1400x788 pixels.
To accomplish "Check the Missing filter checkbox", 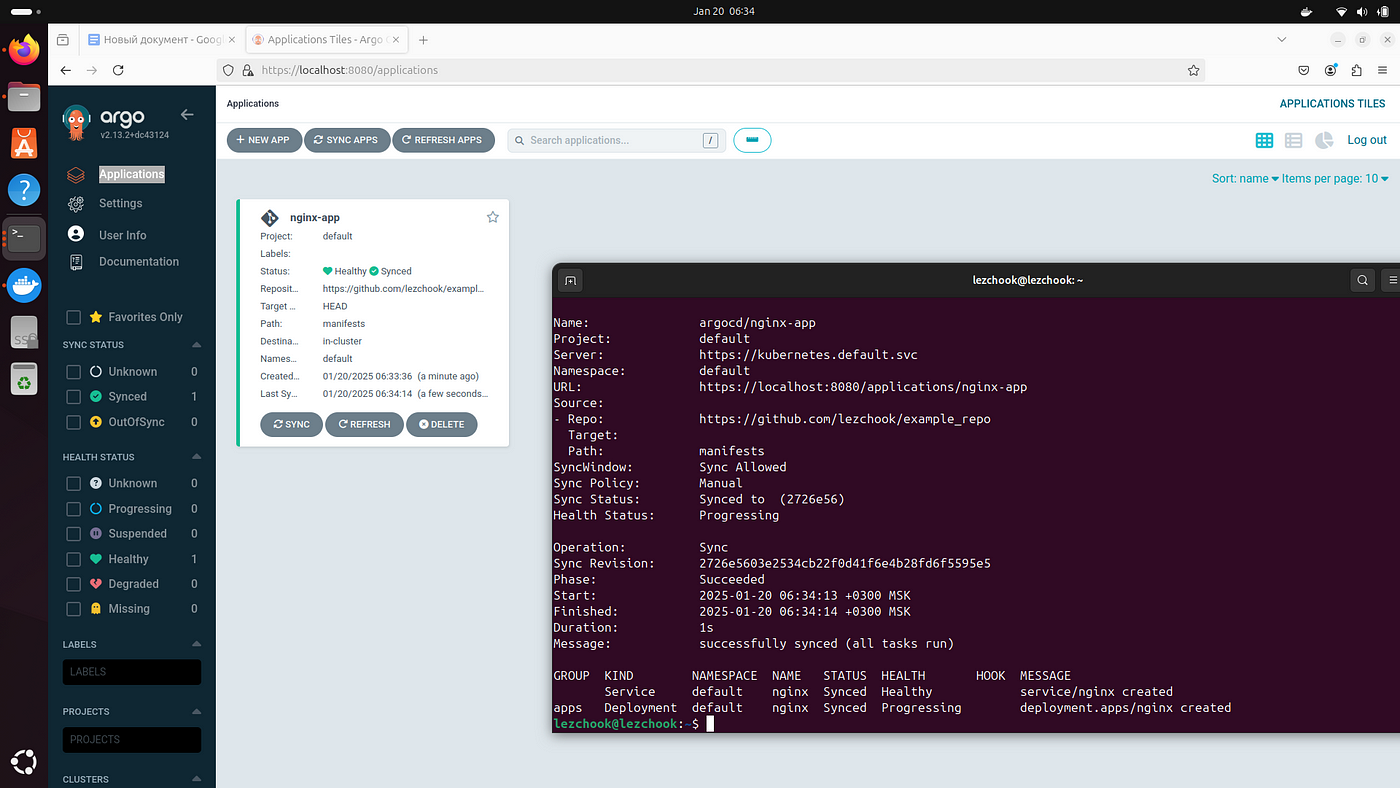I will pyautogui.click(x=73, y=609).
